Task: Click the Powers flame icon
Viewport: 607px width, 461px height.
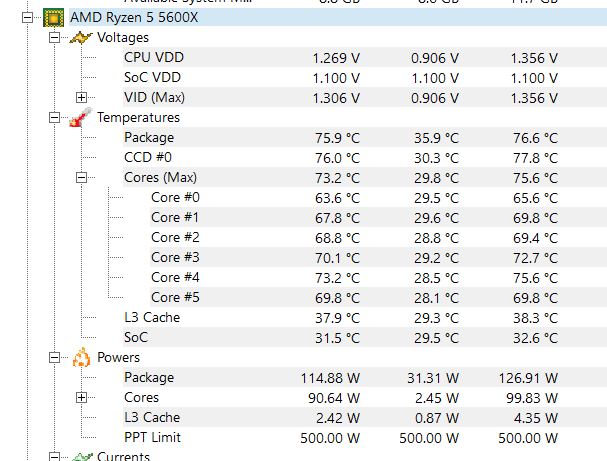Action: tap(81, 357)
